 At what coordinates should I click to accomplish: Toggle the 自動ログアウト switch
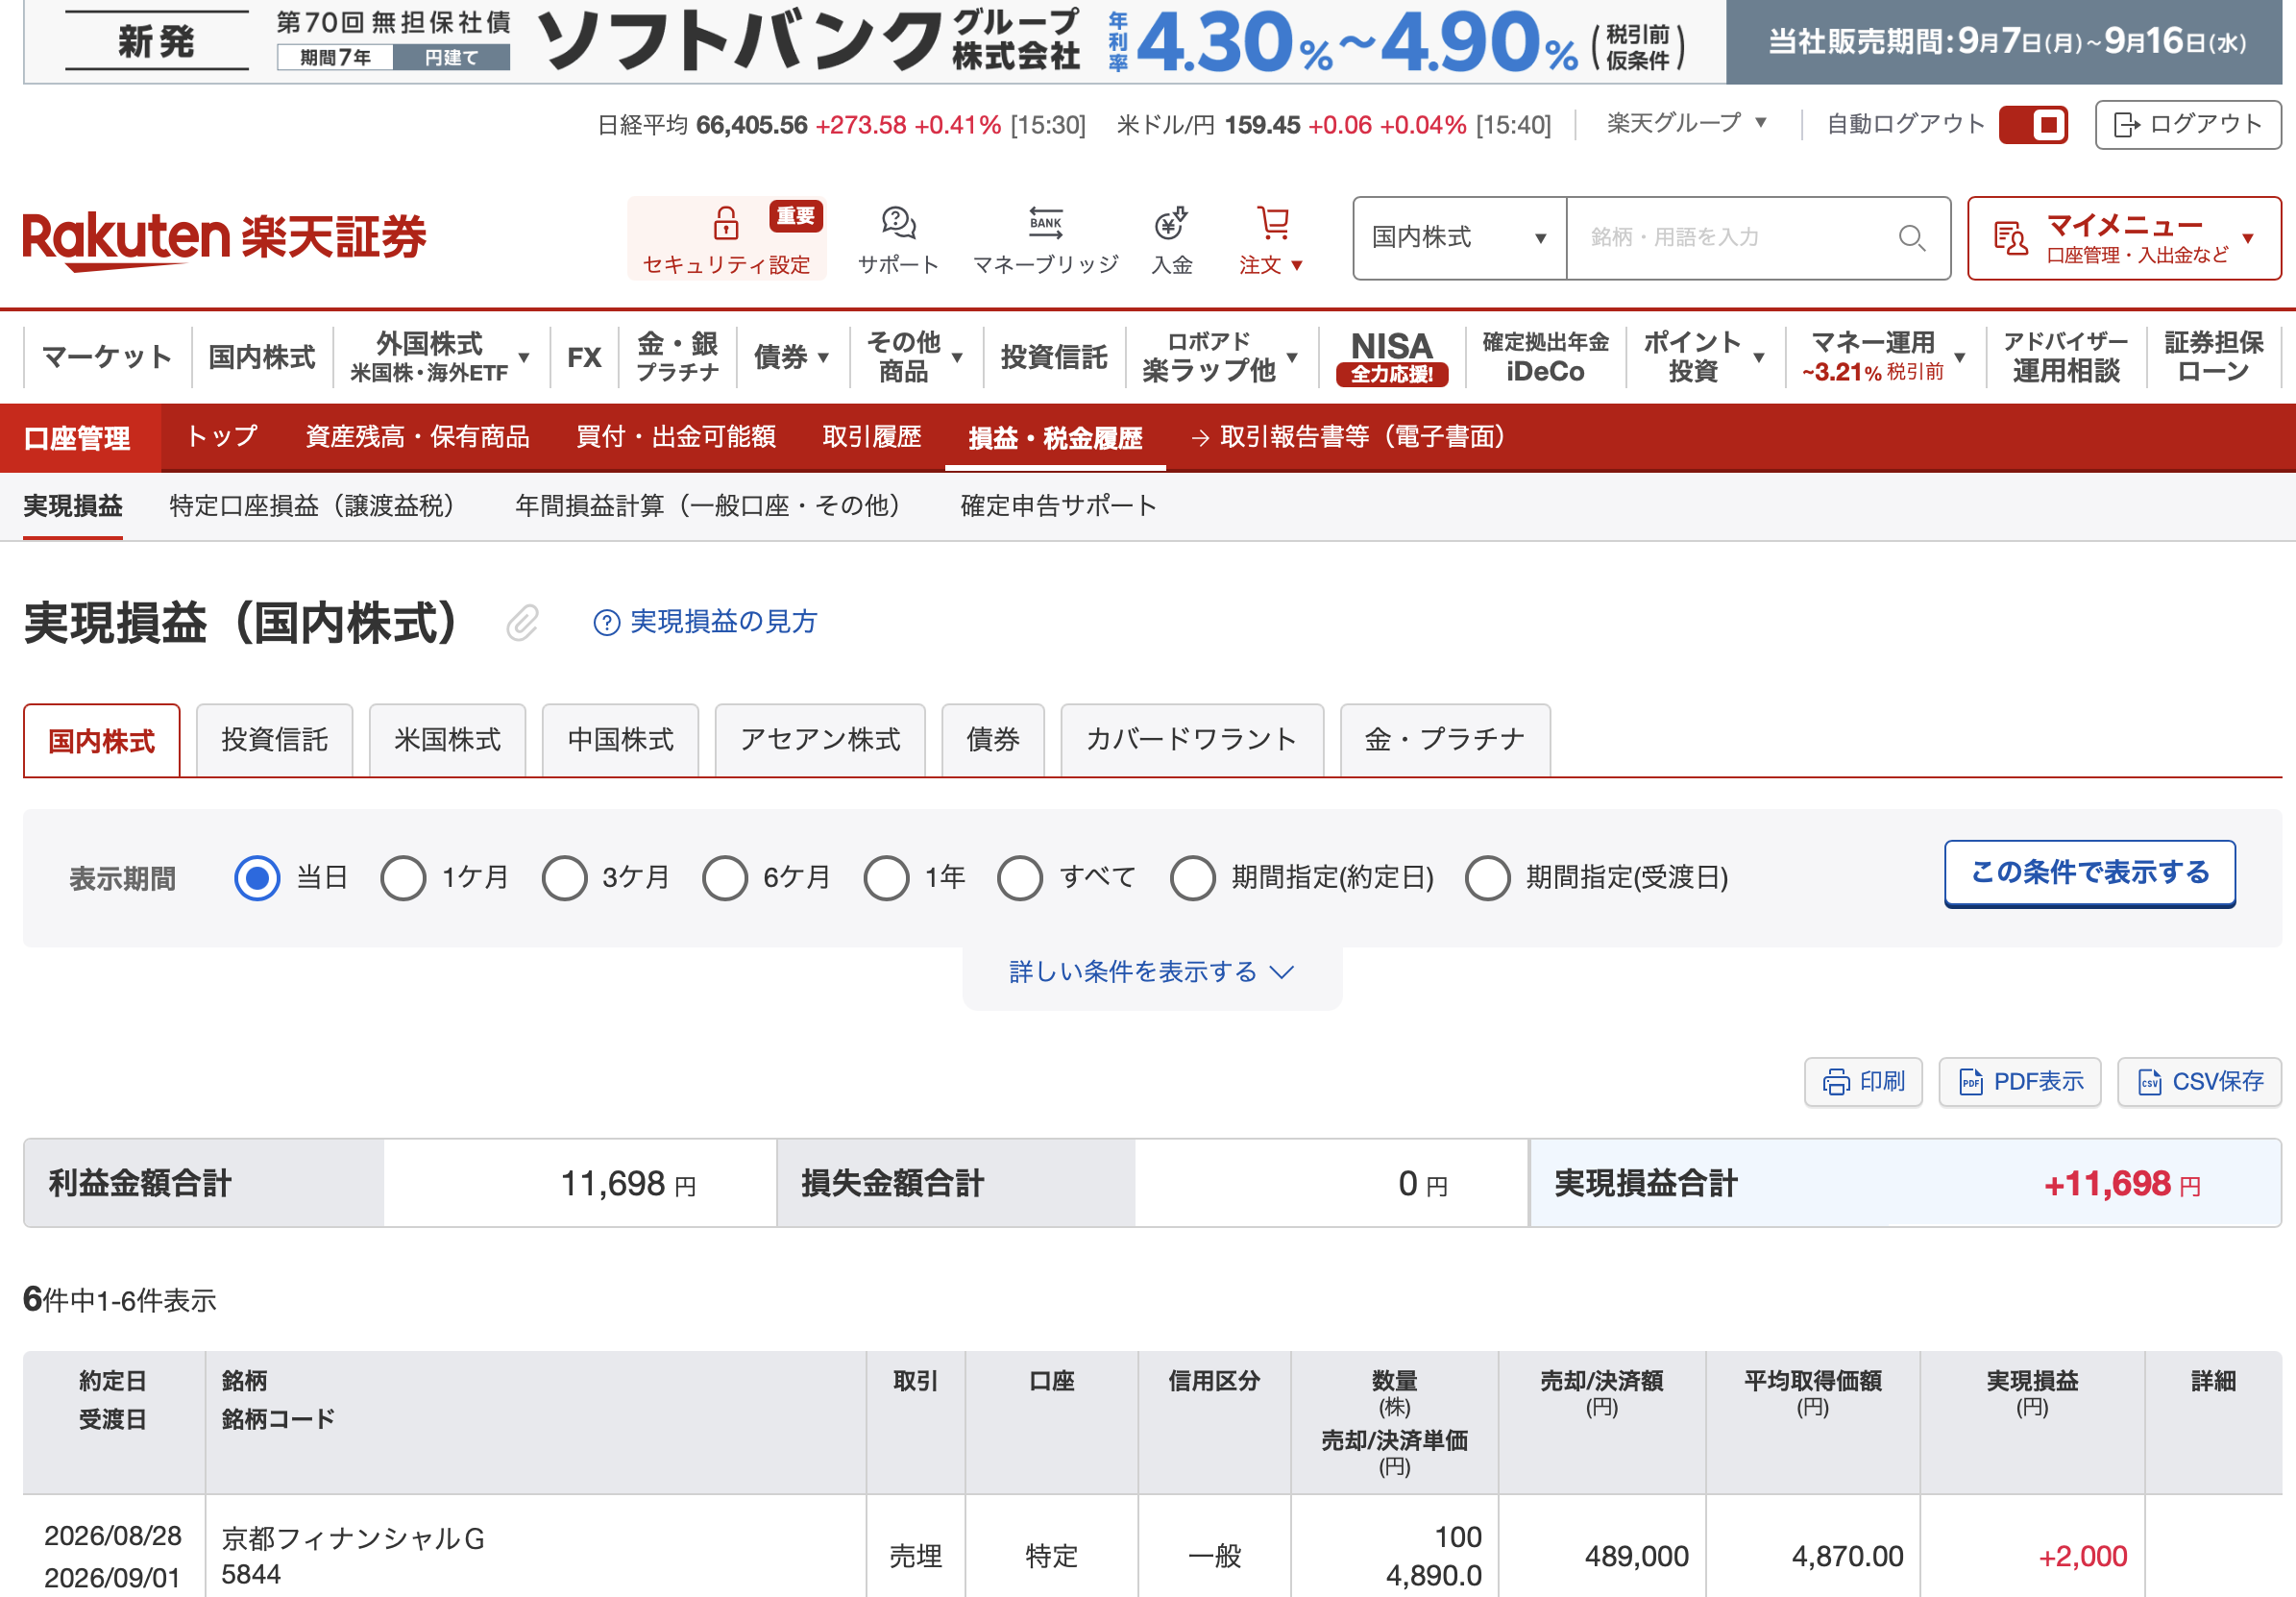pos(2033,125)
